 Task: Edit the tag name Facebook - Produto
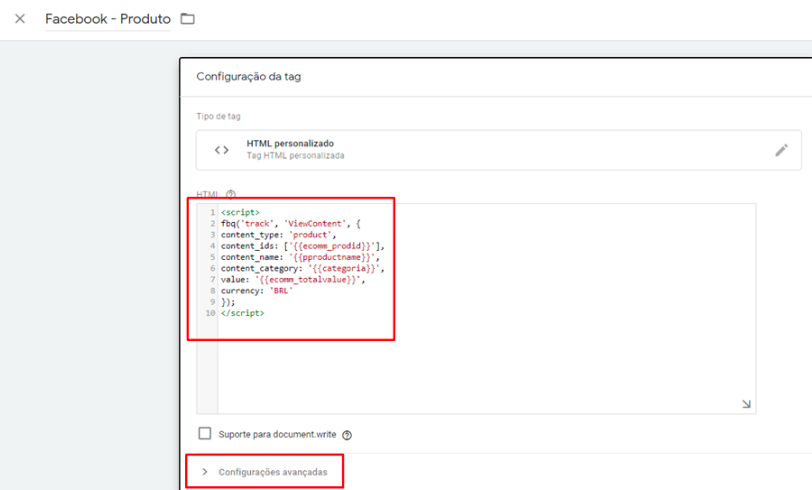point(108,19)
